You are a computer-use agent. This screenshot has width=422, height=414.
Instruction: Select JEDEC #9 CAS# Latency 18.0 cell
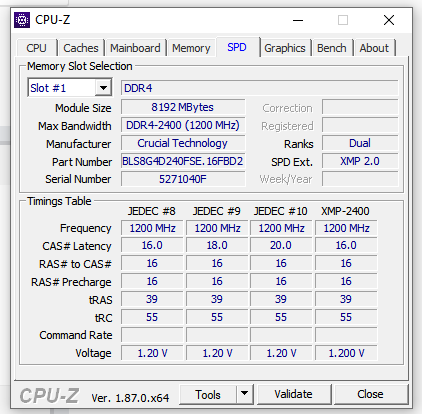[x=217, y=246]
